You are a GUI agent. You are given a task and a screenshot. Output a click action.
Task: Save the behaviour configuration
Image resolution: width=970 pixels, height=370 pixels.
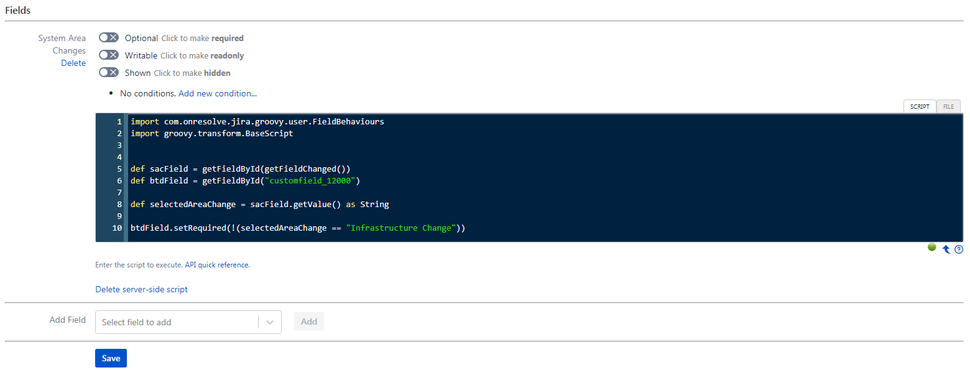111,358
